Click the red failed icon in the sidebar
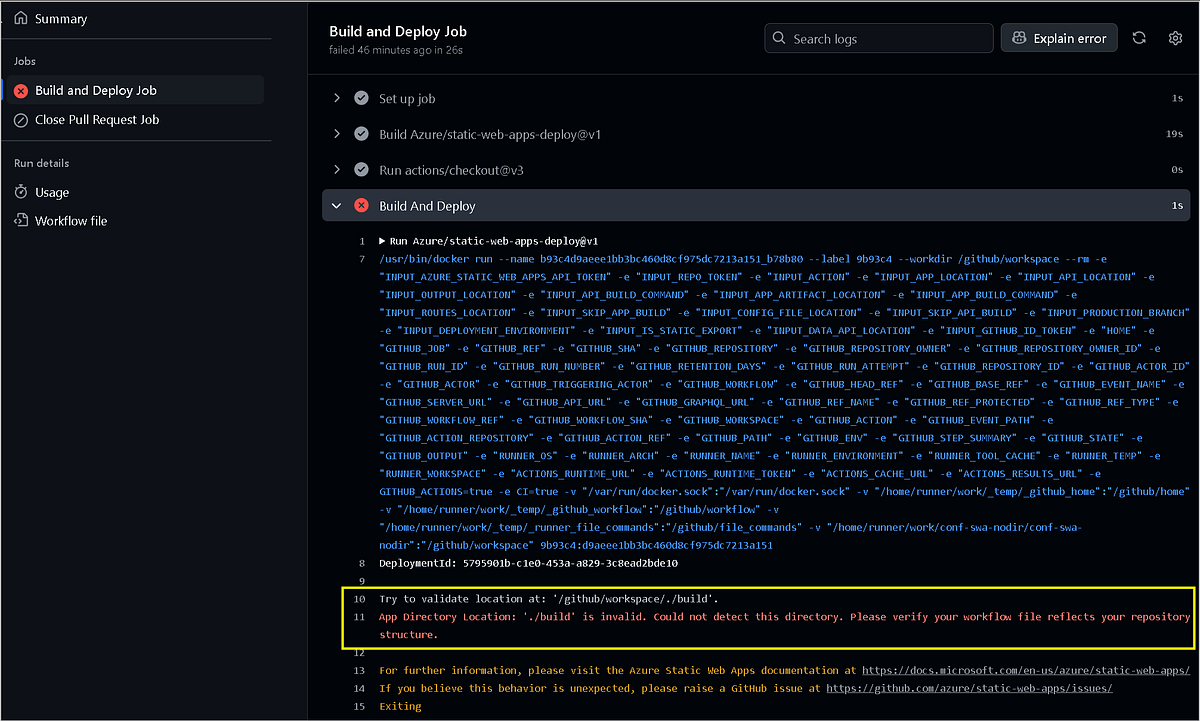The width and height of the screenshot is (1200, 721). [x=21, y=91]
